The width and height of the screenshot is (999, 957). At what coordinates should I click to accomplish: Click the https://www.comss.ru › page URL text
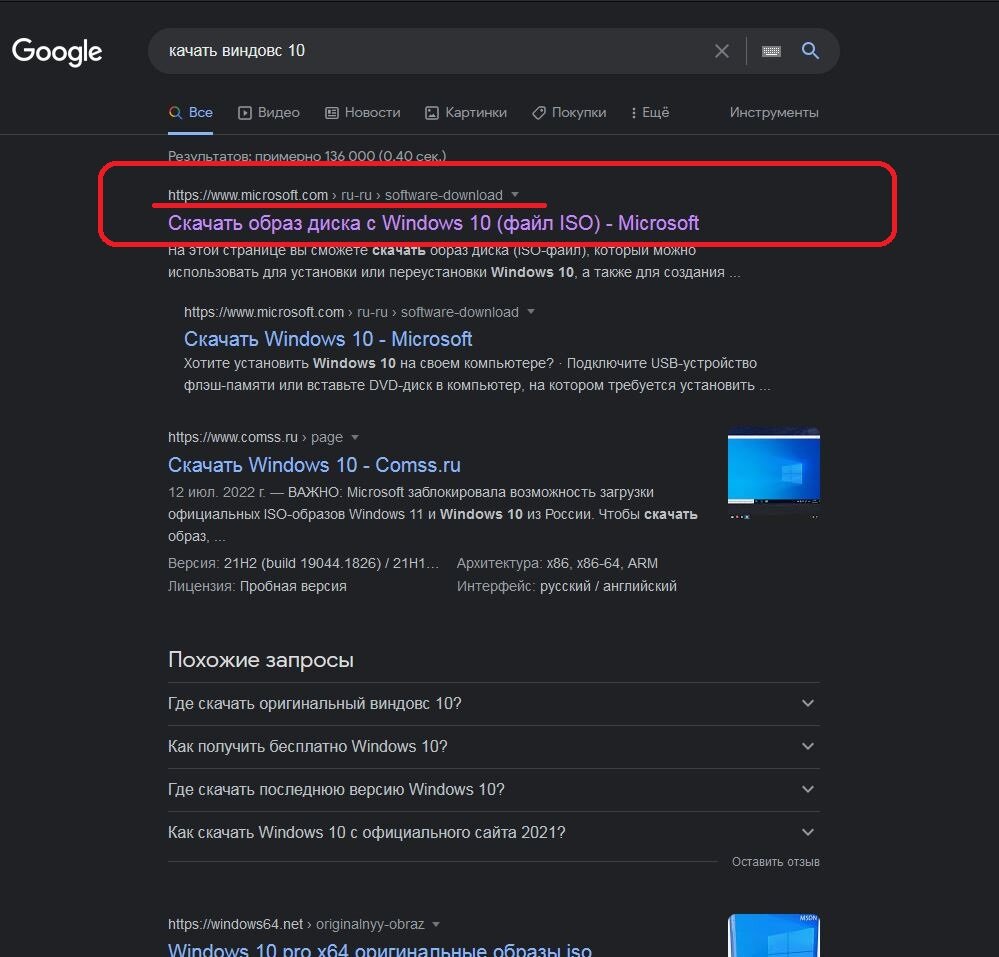pos(255,438)
